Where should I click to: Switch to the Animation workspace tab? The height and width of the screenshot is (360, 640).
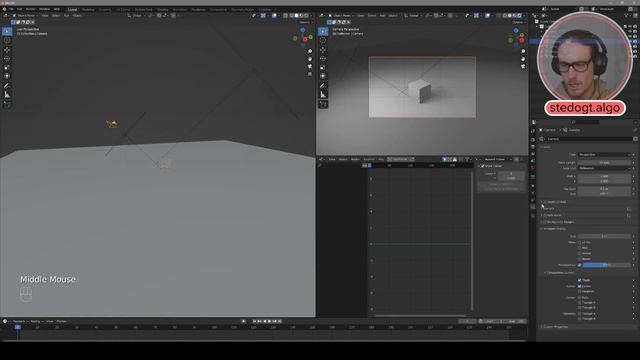coord(180,9)
